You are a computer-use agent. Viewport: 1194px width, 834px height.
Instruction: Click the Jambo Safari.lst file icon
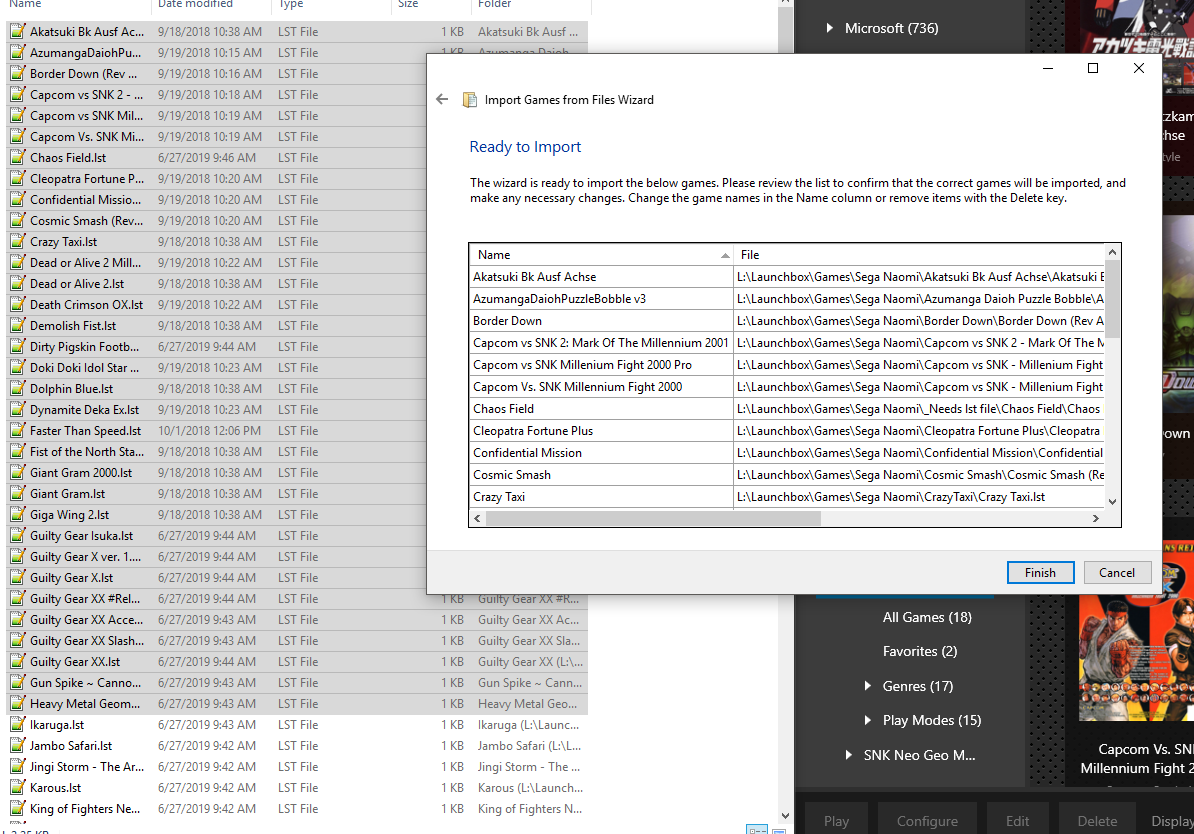[17, 746]
